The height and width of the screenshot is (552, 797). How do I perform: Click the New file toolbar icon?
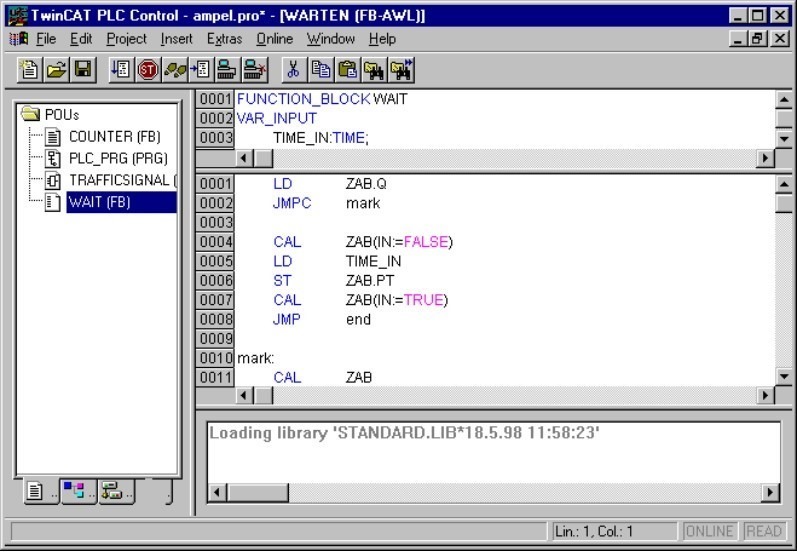click(x=29, y=69)
